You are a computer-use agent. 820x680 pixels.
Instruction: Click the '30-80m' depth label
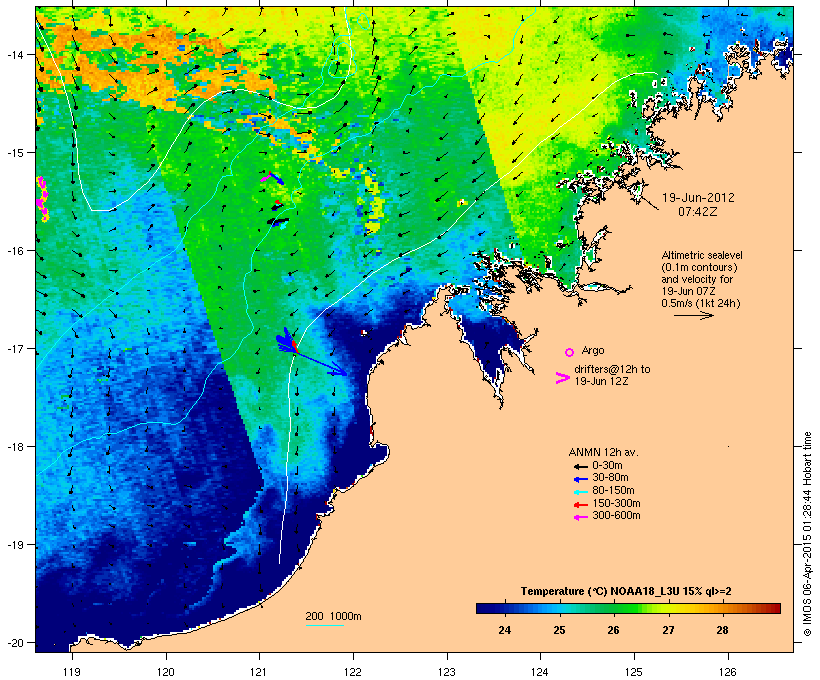click(610, 478)
